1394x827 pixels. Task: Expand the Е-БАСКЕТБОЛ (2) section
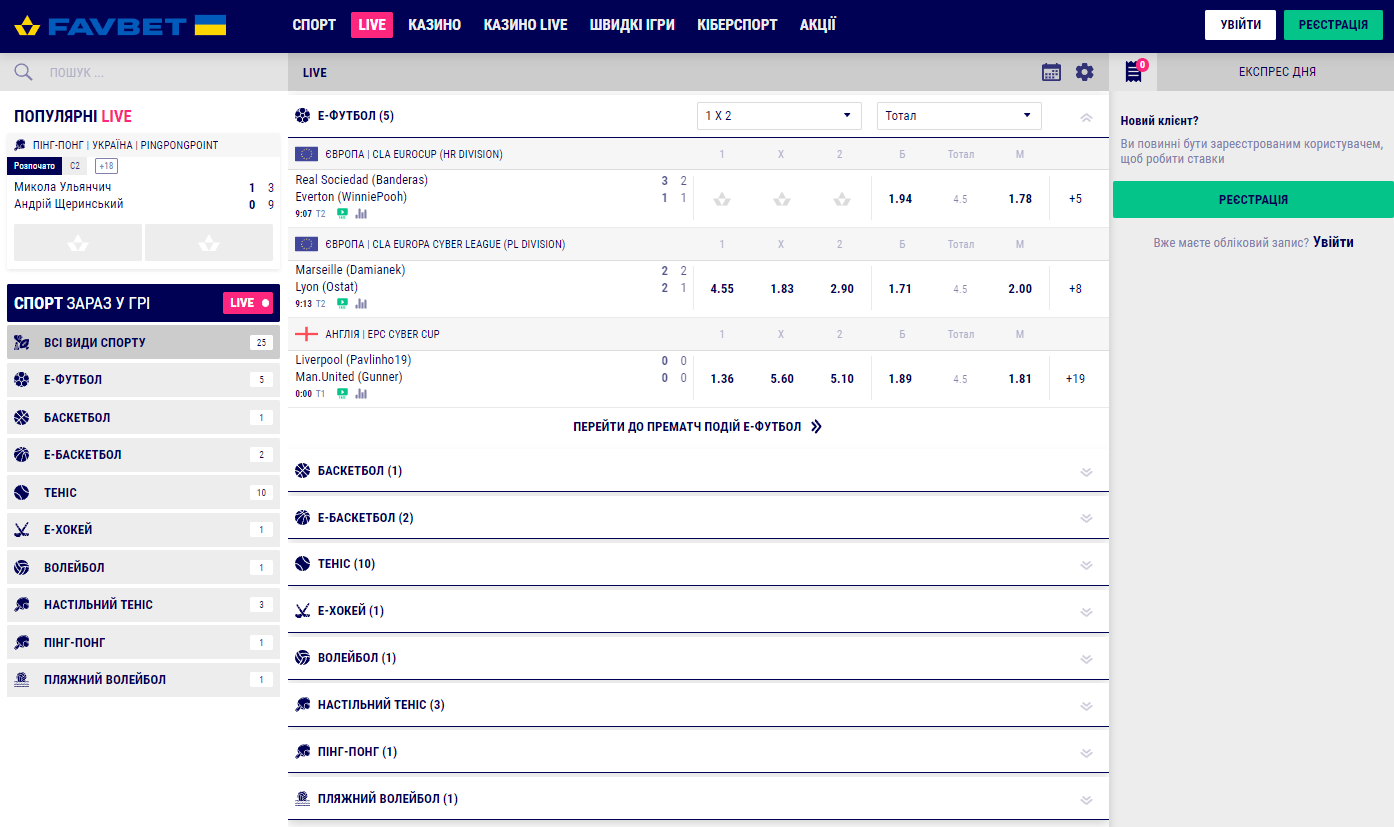(1087, 518)
